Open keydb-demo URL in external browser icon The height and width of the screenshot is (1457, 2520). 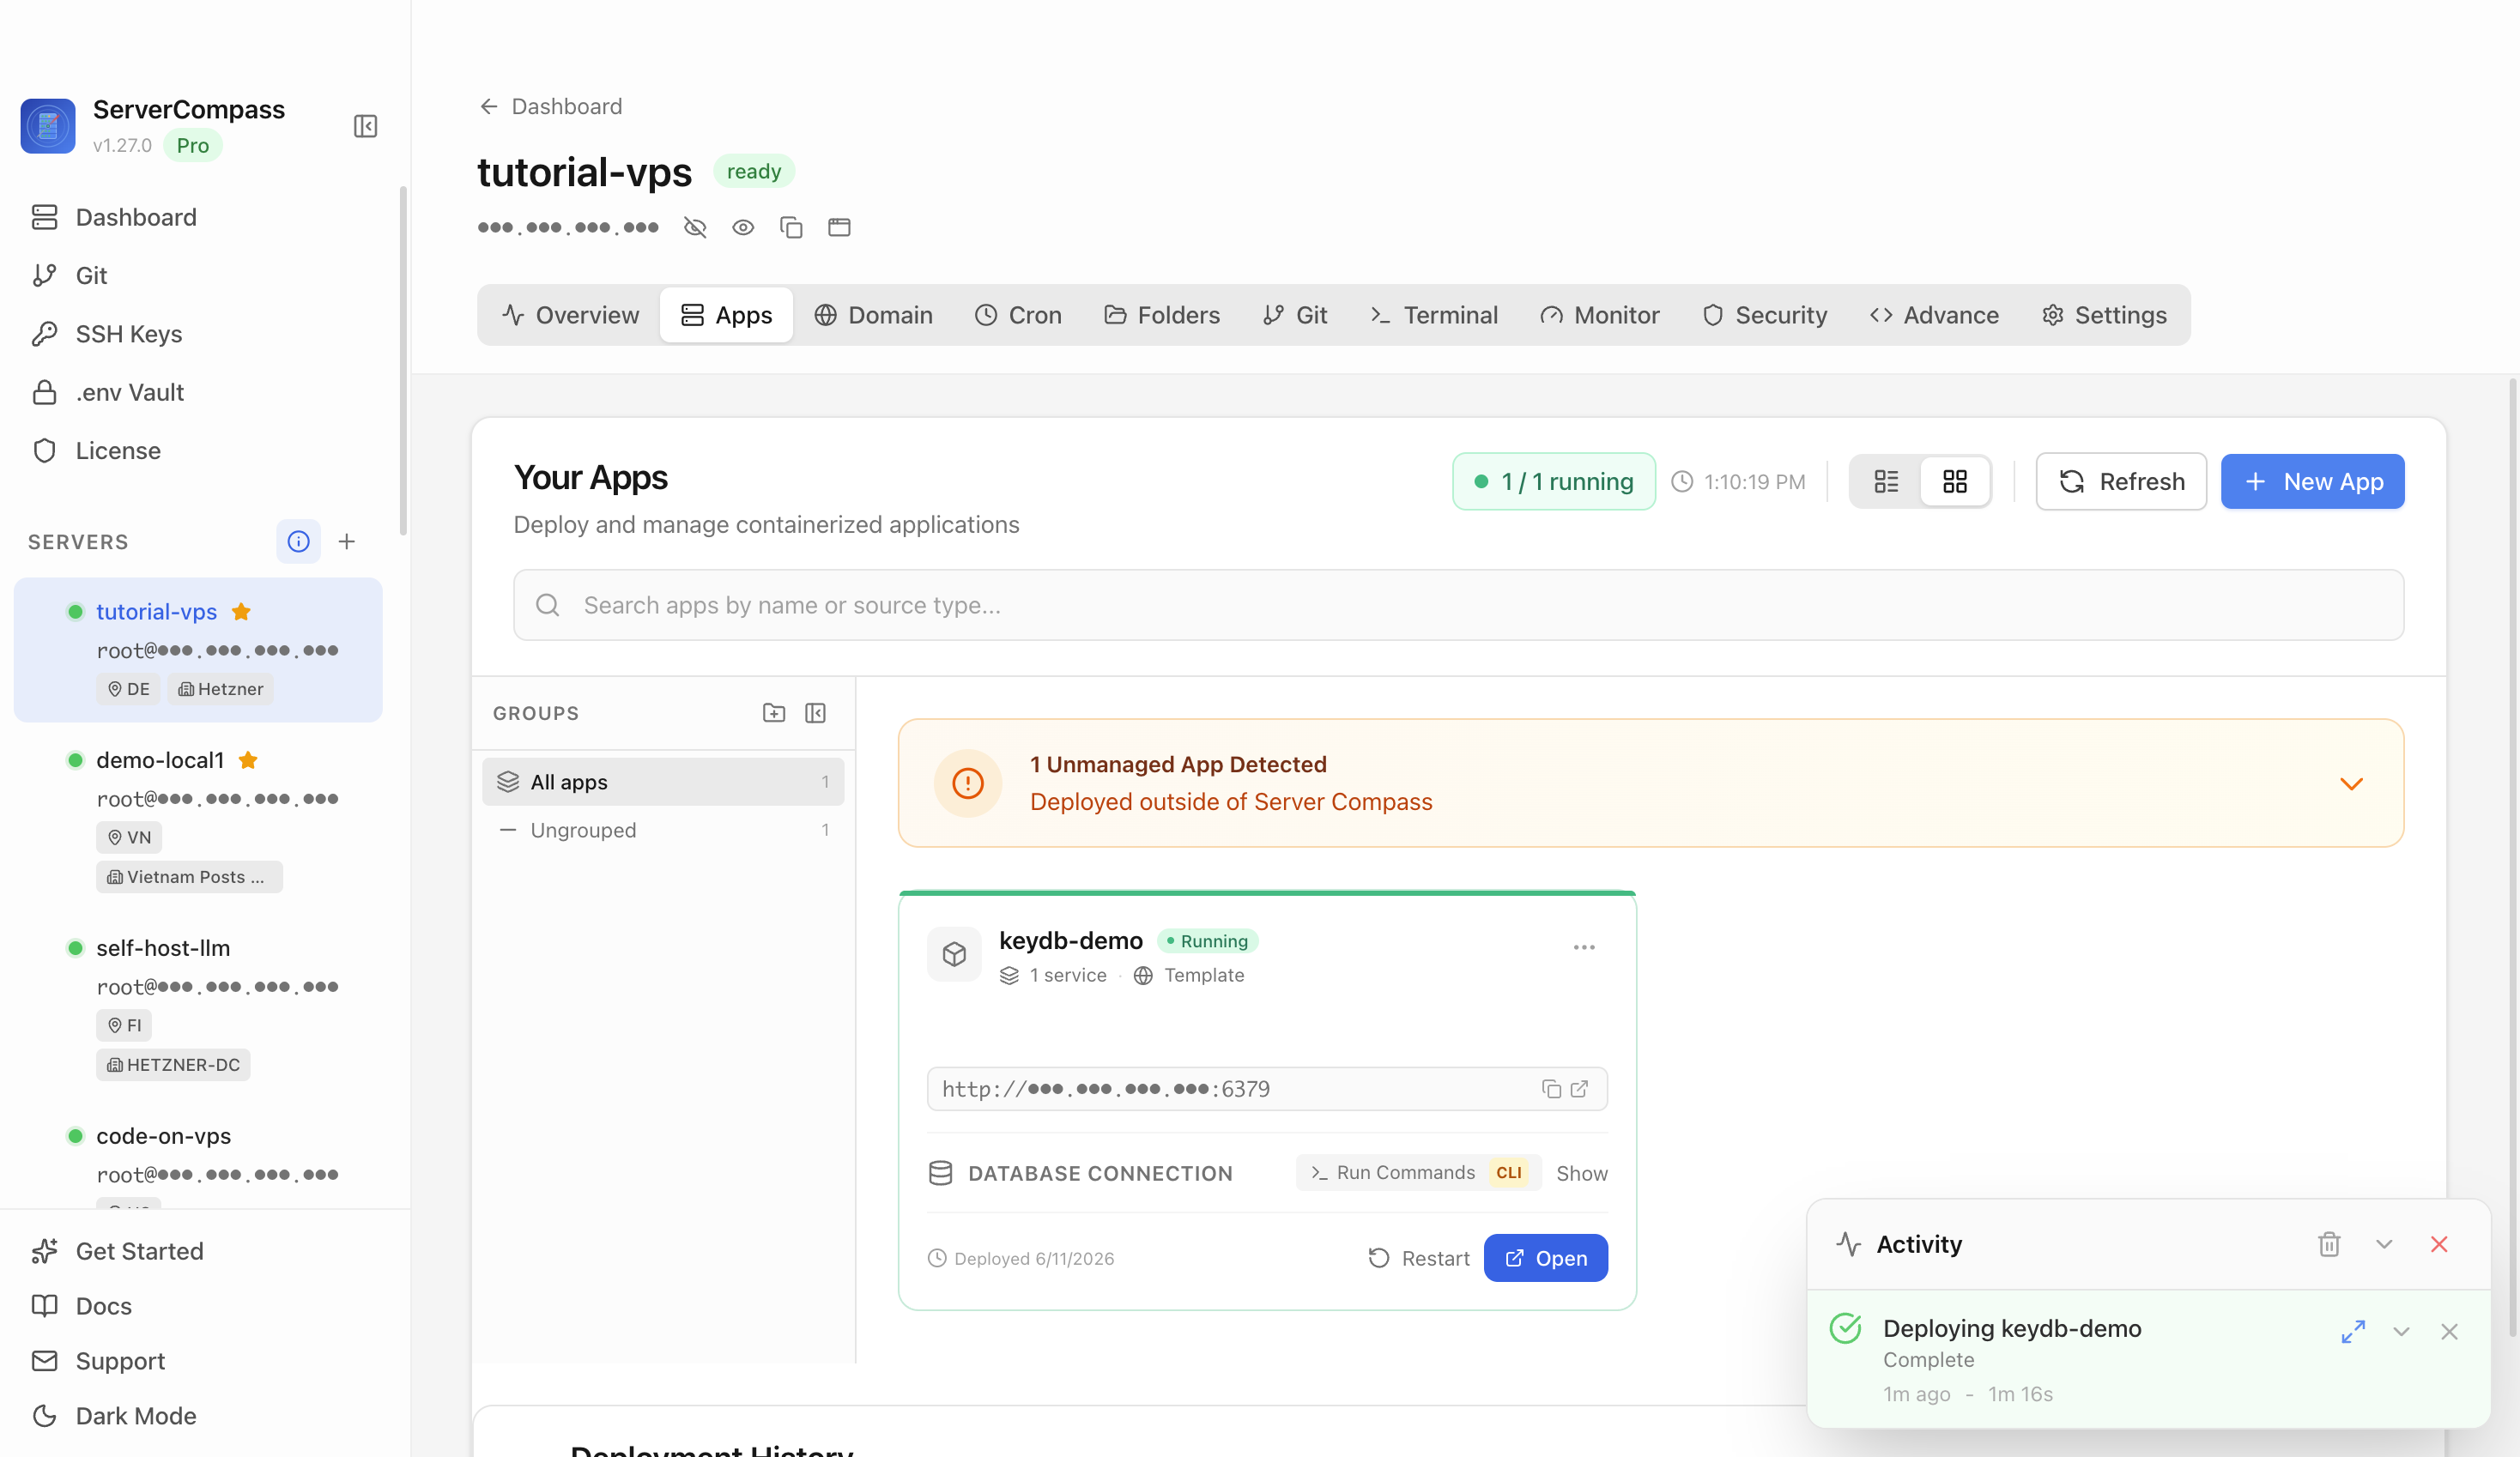point(1579,1089)
